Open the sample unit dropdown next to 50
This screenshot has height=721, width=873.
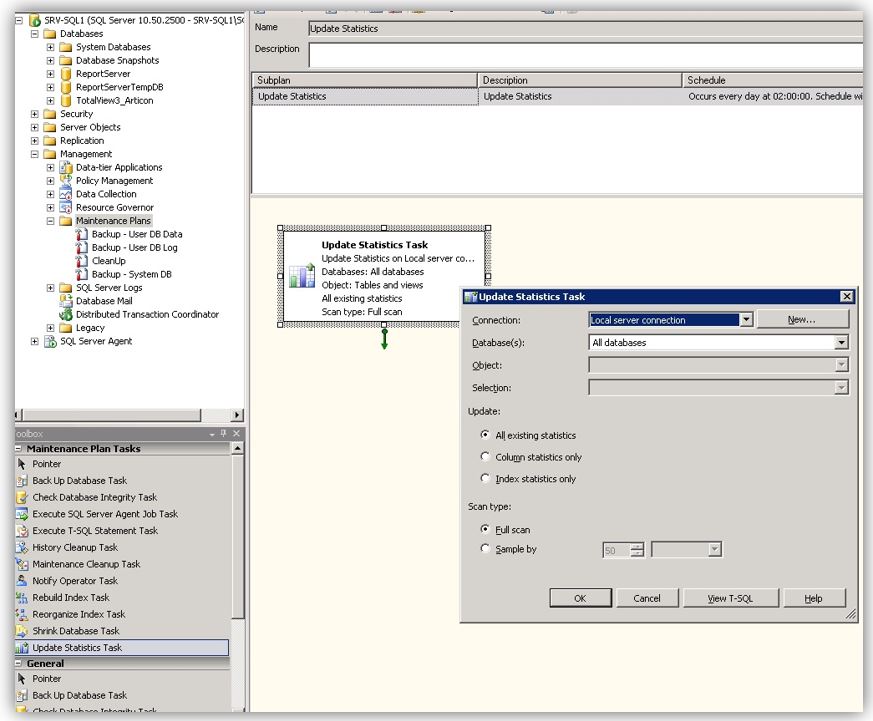tap(715, 550)
